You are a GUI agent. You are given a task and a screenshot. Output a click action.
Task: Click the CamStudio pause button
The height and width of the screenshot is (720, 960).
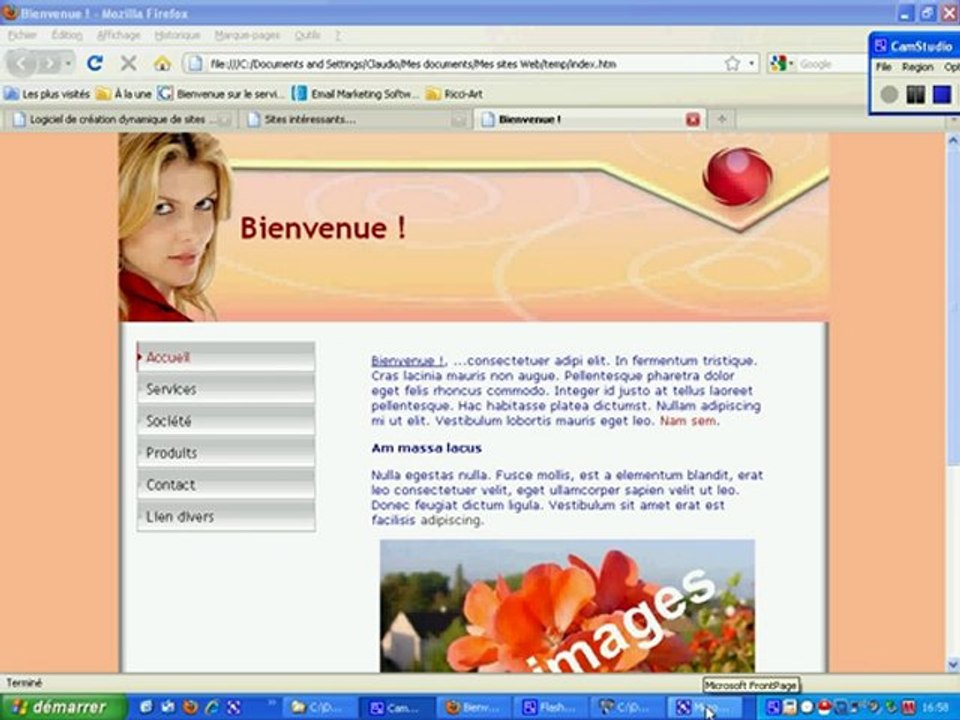click(x=915, y=94)
